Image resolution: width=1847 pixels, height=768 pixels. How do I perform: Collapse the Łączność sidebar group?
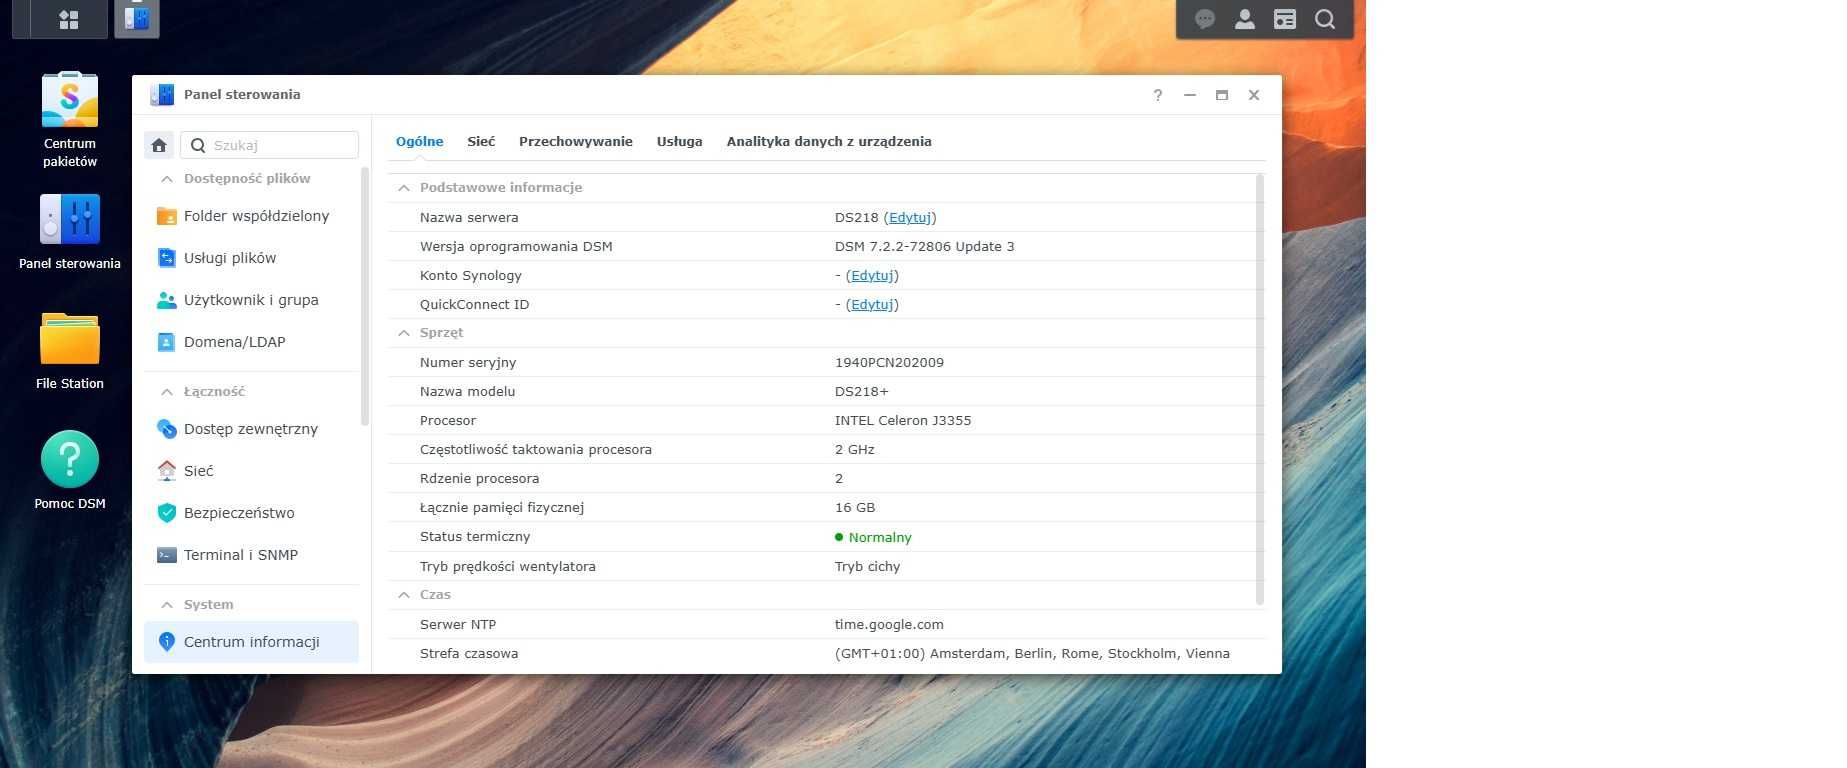(x=167, y=392)
